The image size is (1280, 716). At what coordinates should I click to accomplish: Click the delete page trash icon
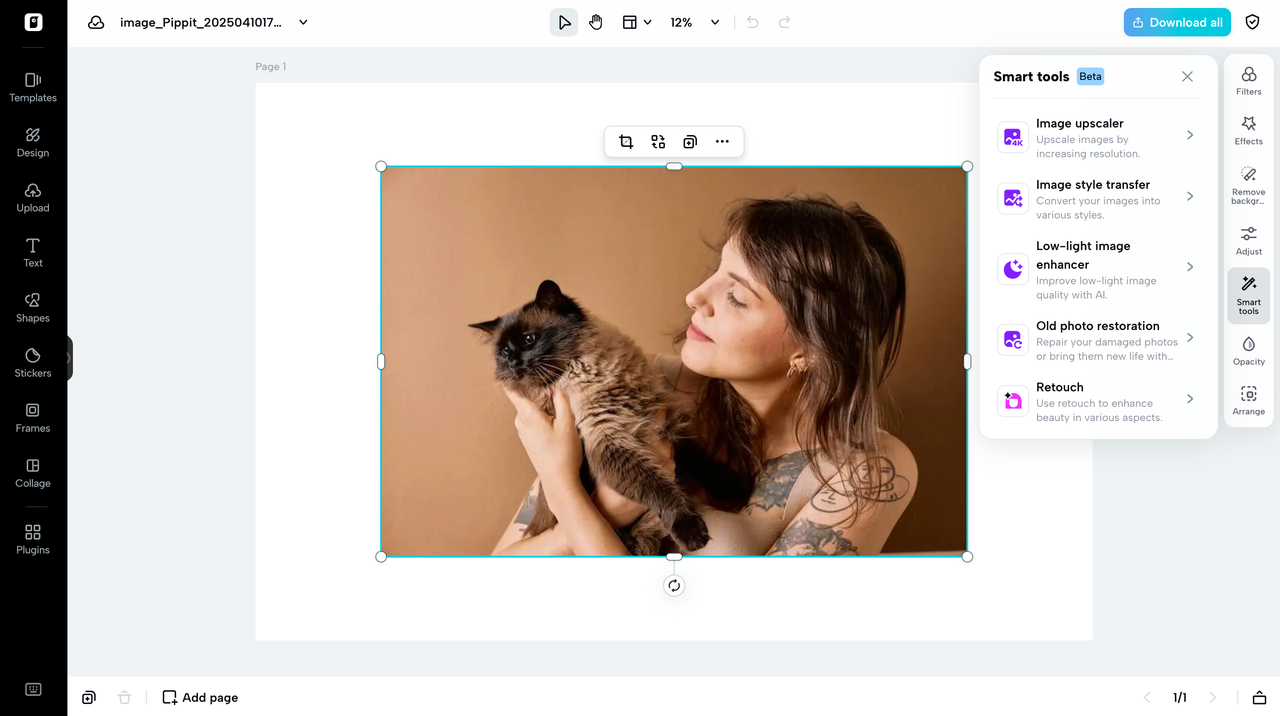(x=124, y=697)
